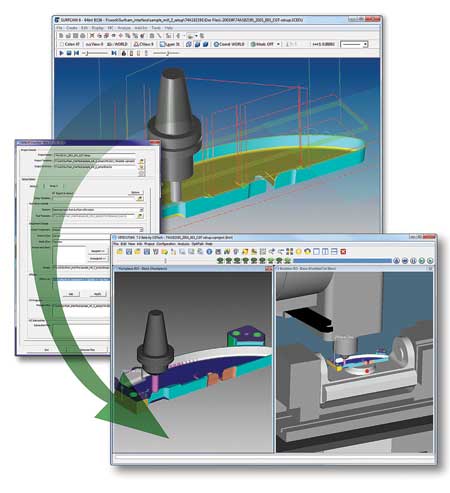Open the Analyze menu in SURFCAM
This screenshot has width=450, height=493.
[124, 28]
